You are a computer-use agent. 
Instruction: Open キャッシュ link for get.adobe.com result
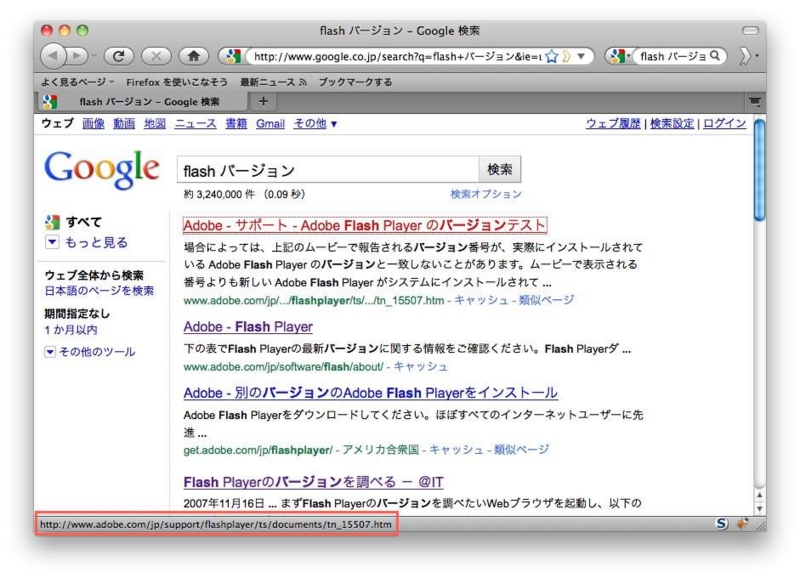coord(456,450)
